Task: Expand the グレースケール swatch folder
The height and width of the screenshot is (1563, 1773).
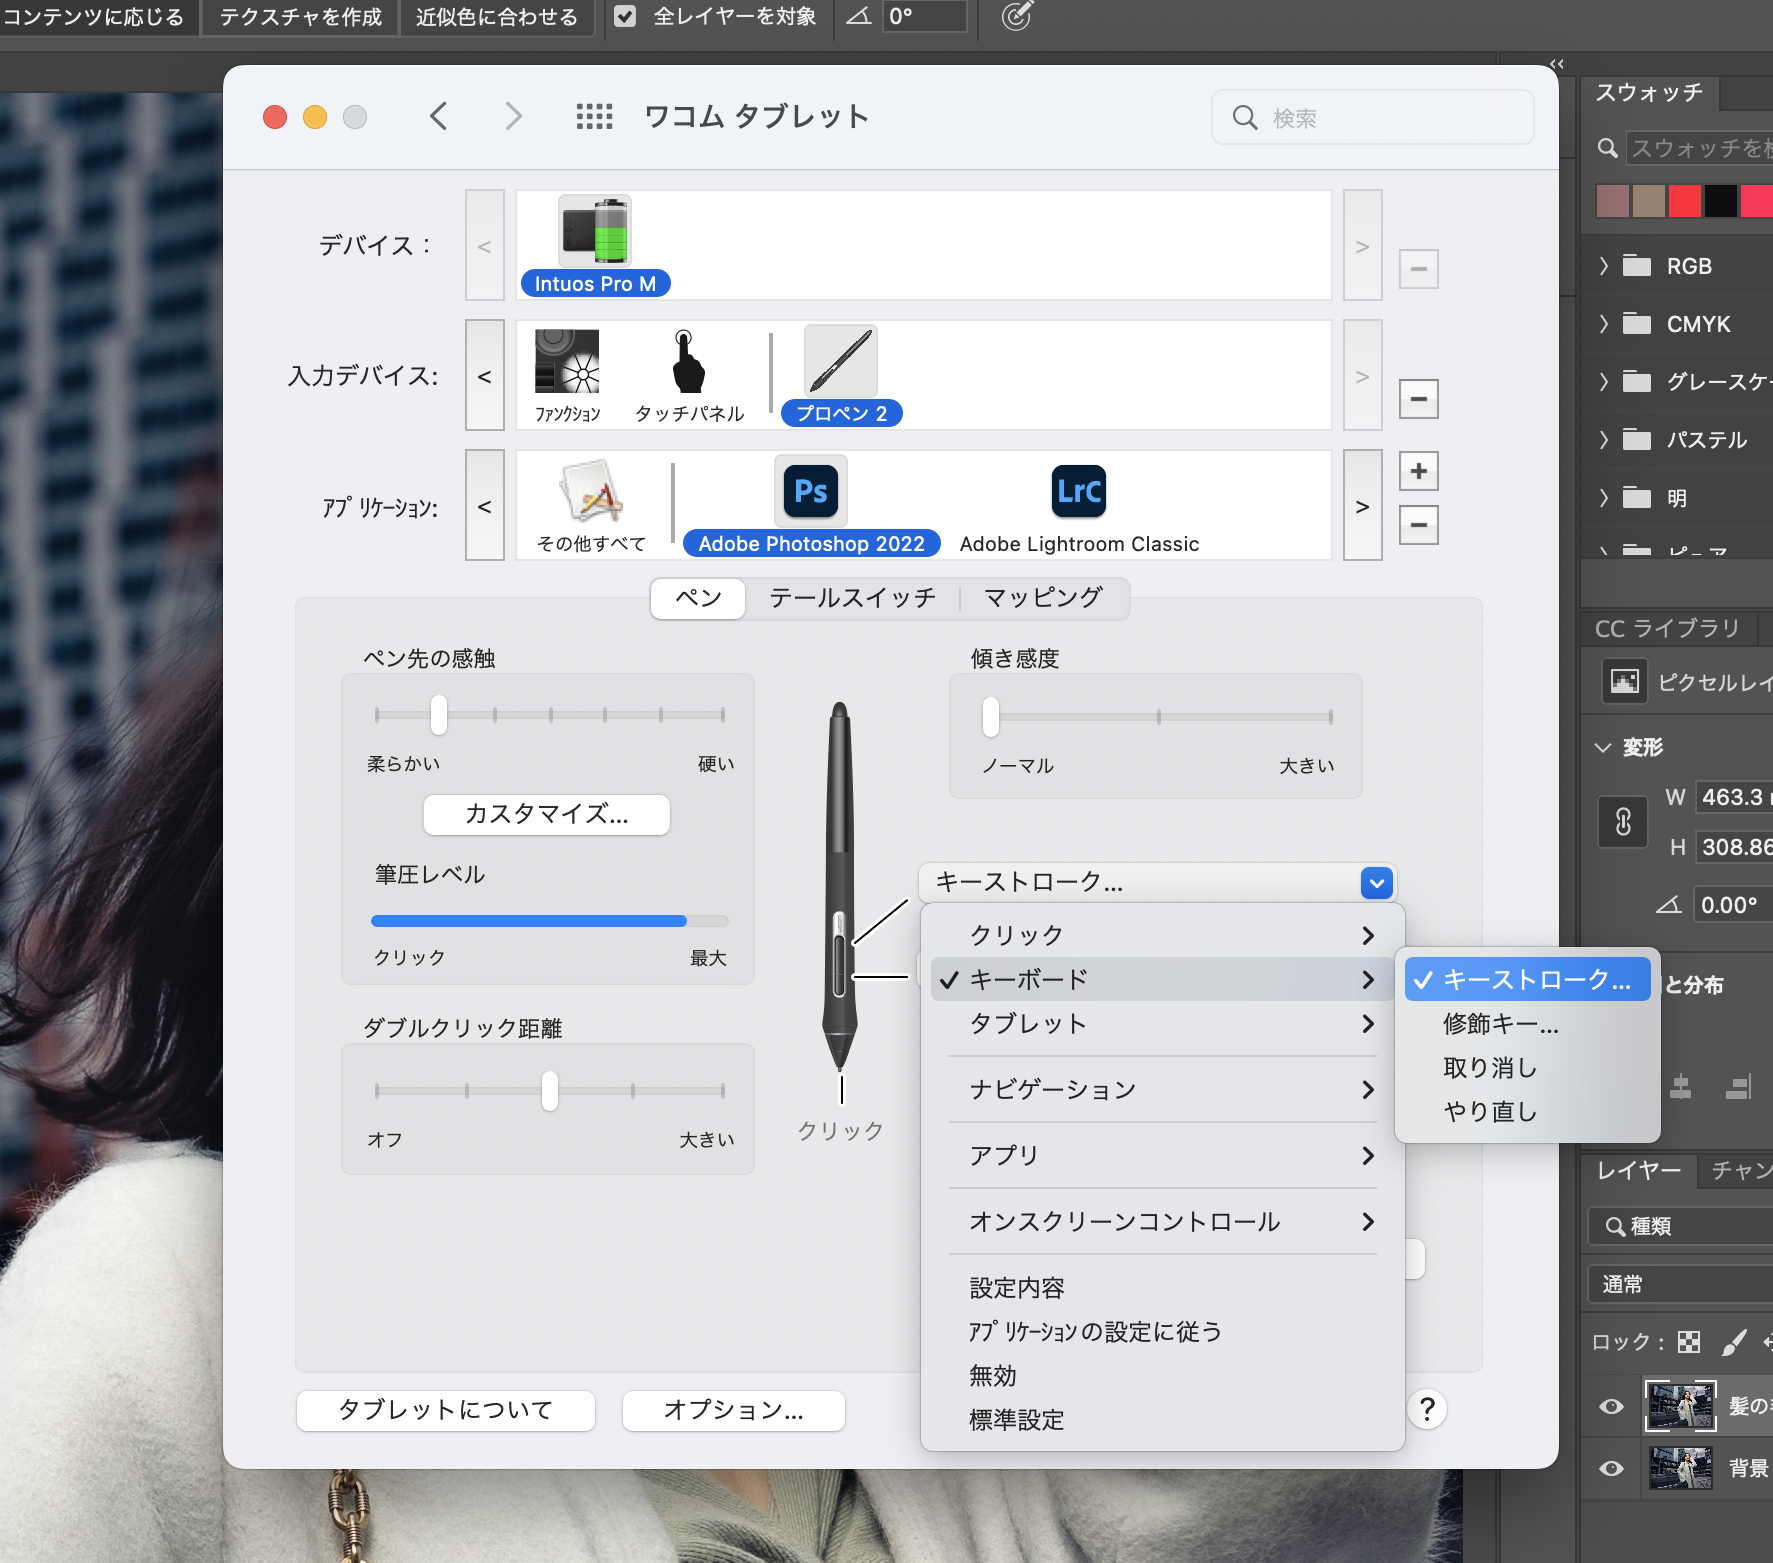Action: coord(1604,382)
